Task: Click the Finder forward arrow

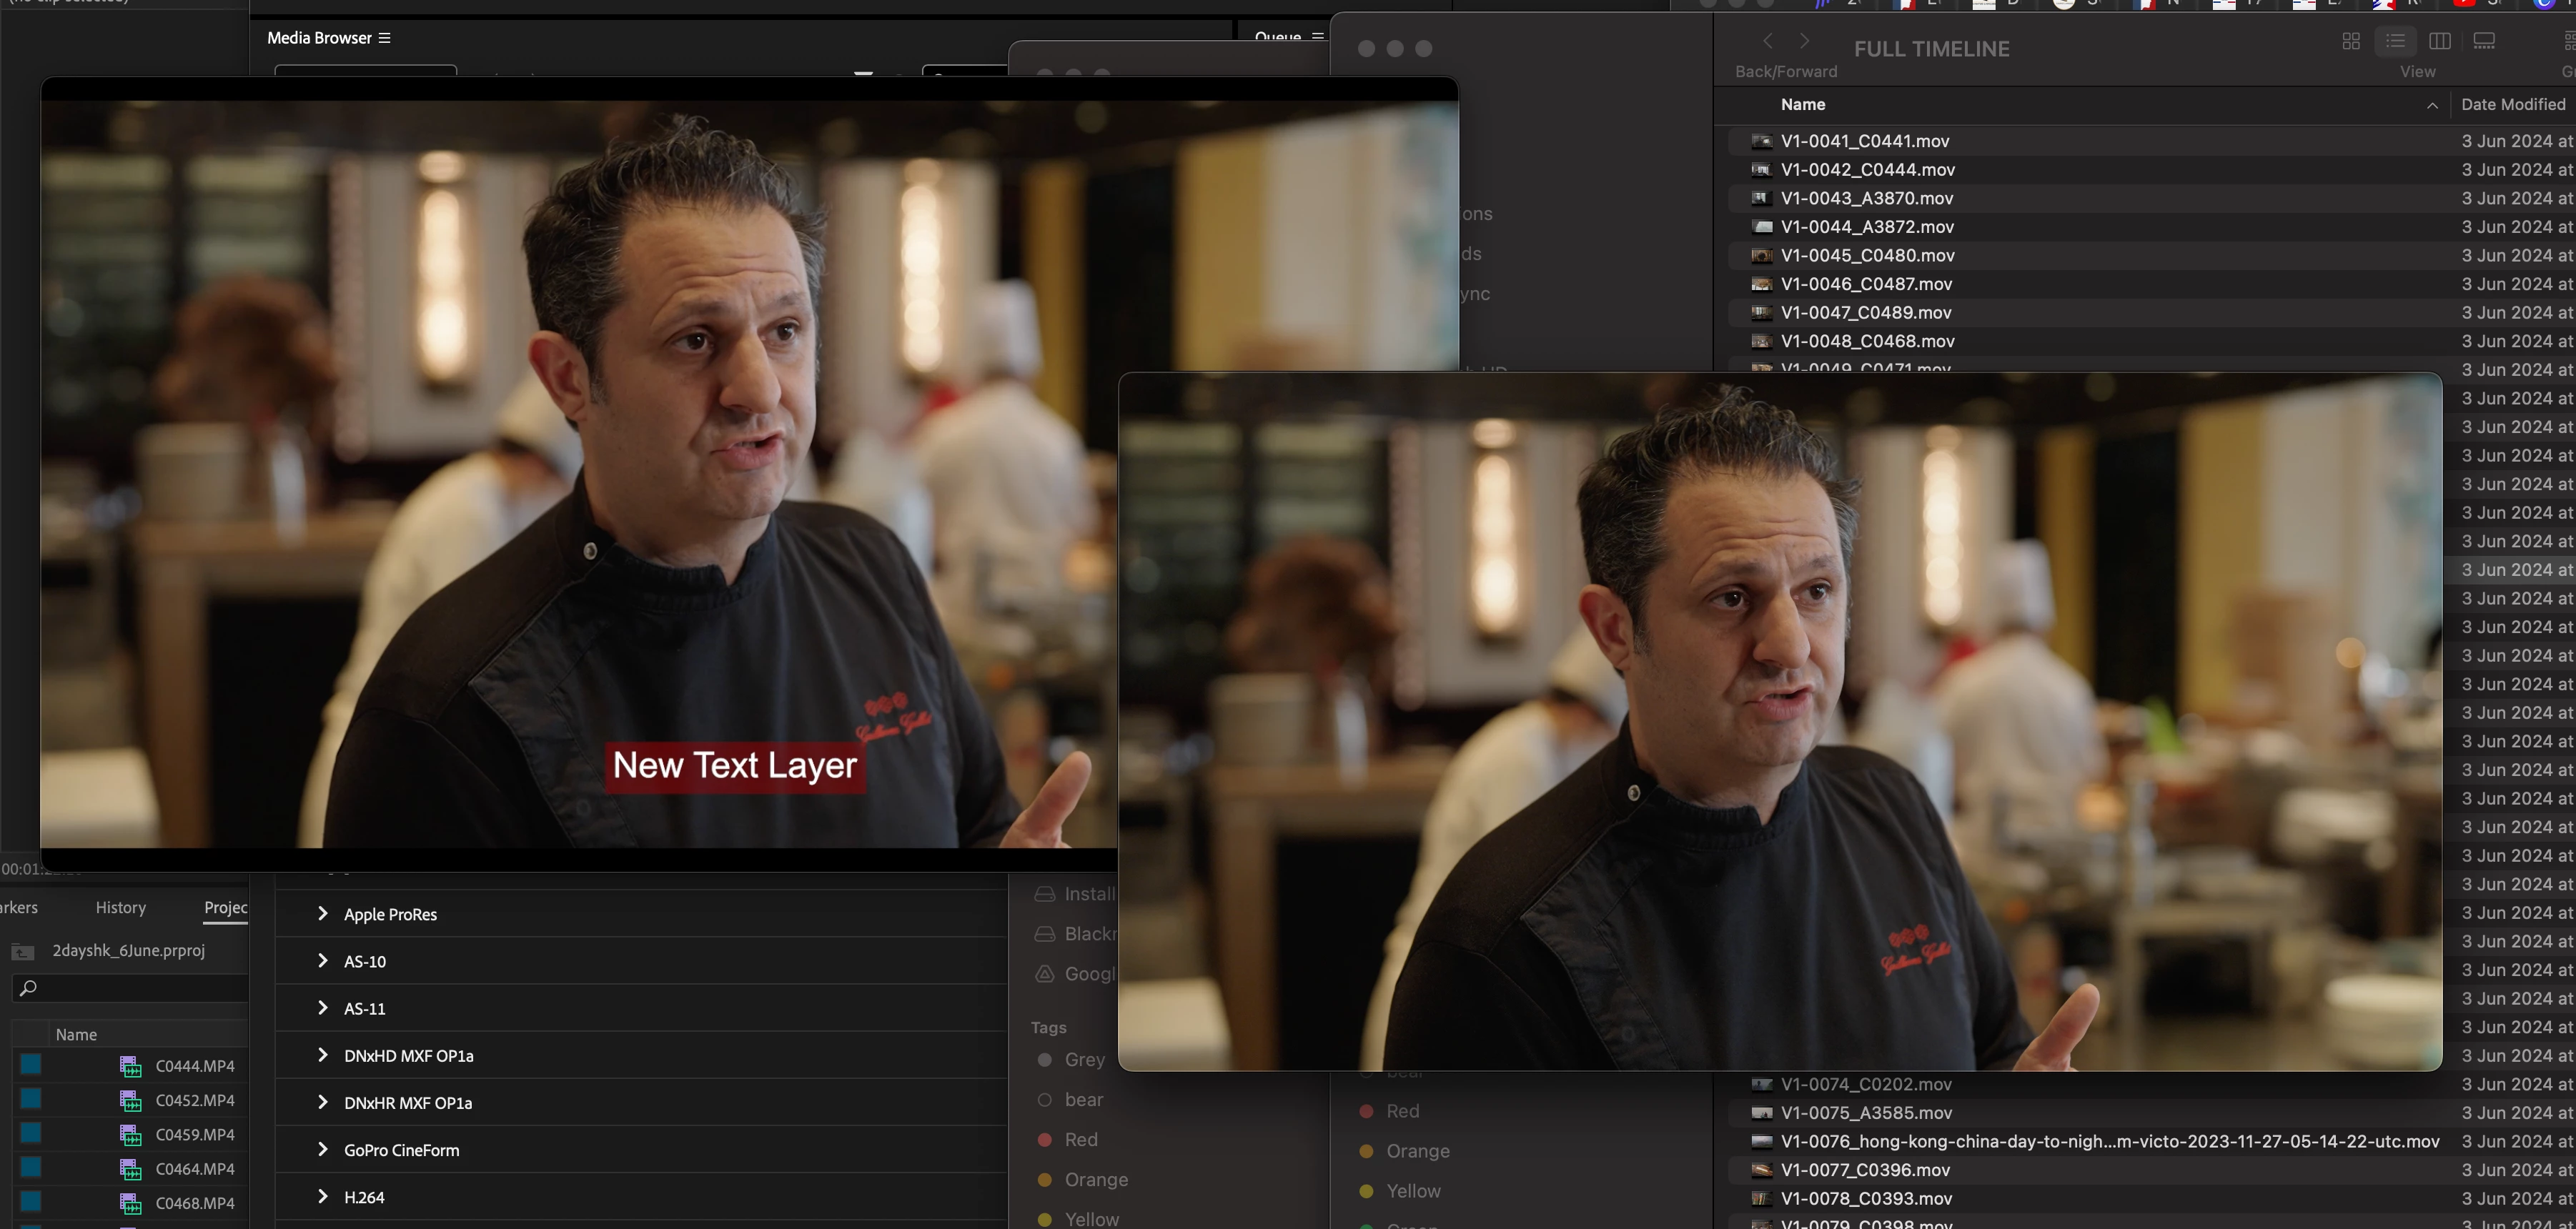Action: (1804, 41)
